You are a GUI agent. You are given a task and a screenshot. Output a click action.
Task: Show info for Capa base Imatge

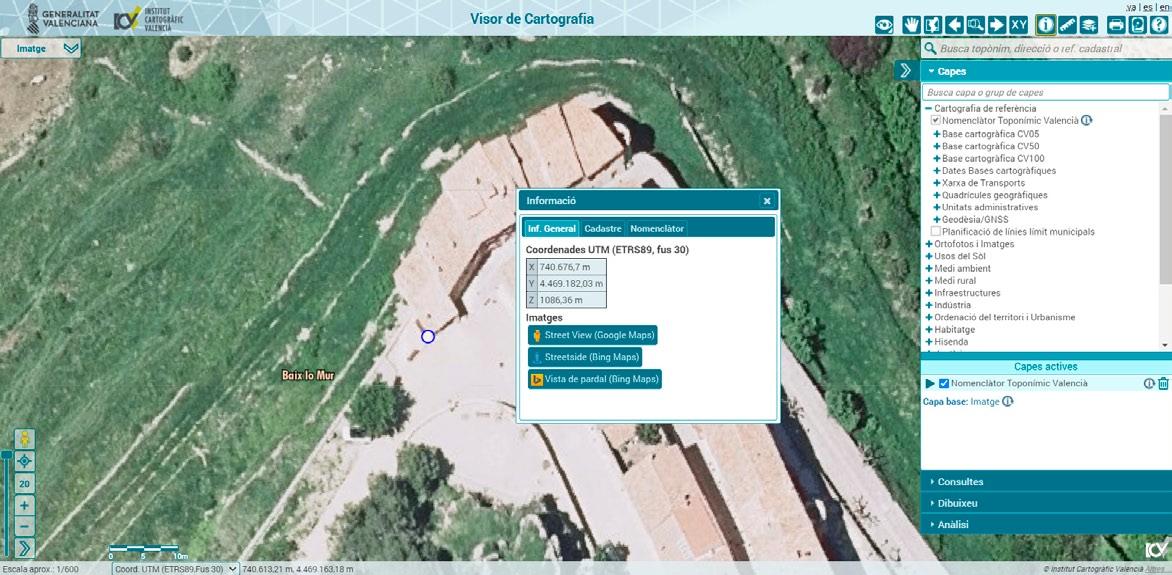click(x=1008, y=402)
